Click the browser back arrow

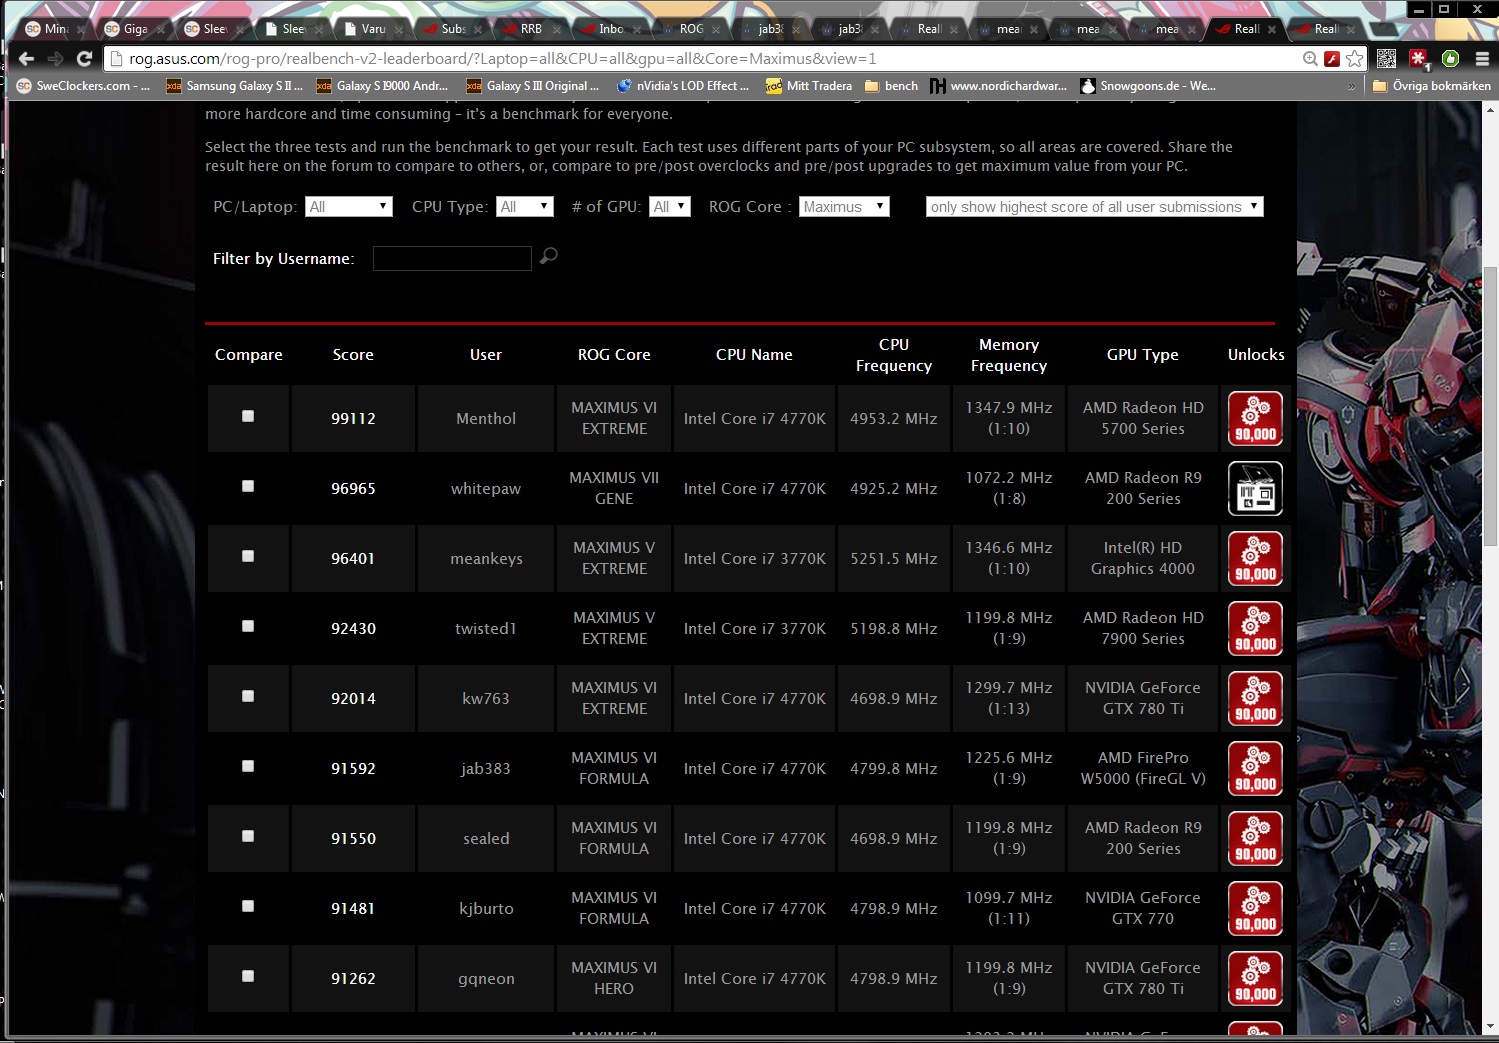point(26,59)
